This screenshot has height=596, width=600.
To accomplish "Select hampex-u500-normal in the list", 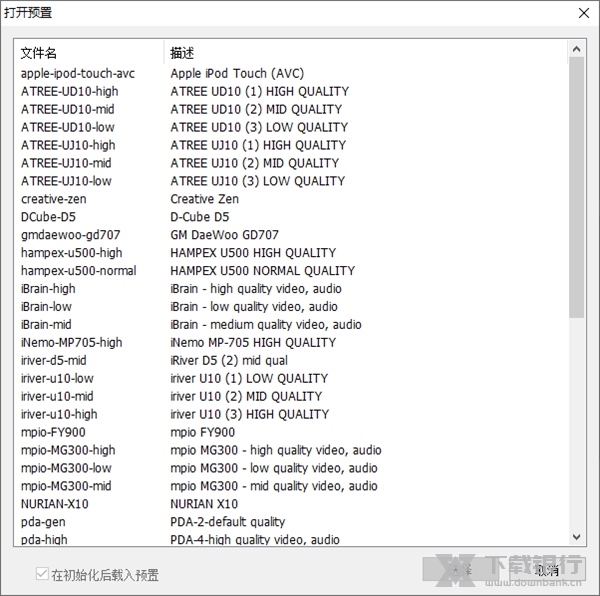I will point(78,271).
